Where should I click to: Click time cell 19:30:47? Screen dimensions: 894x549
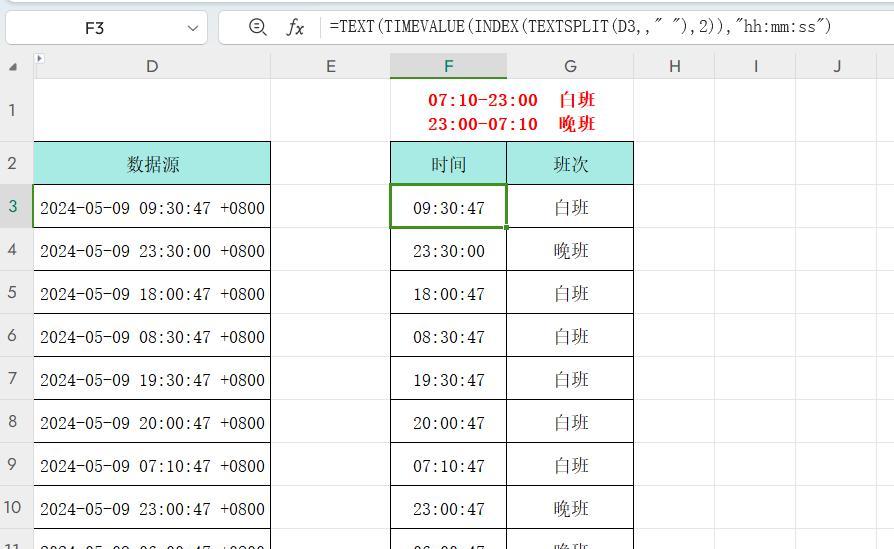(x=449, y=379)
